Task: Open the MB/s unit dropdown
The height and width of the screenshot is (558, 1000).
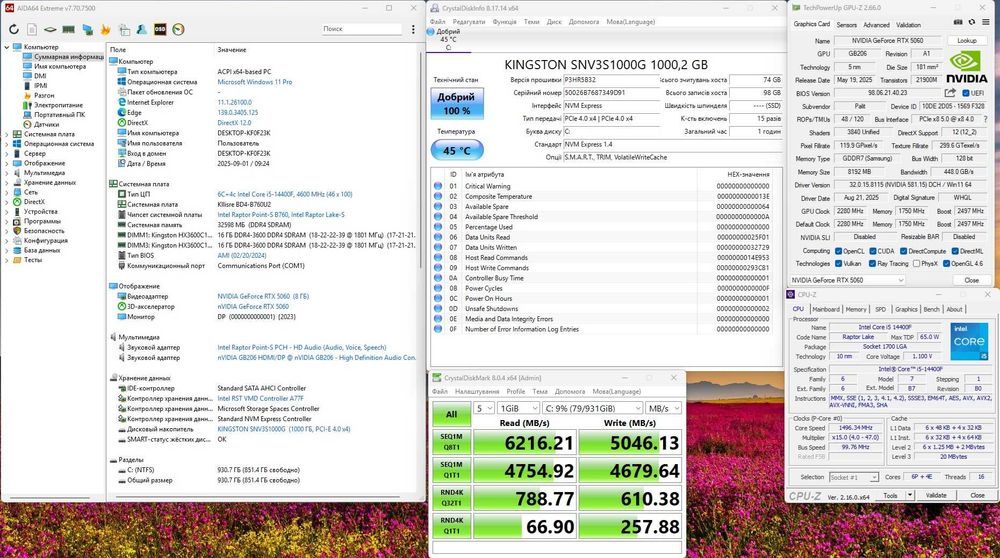Action: coord(663,408)
